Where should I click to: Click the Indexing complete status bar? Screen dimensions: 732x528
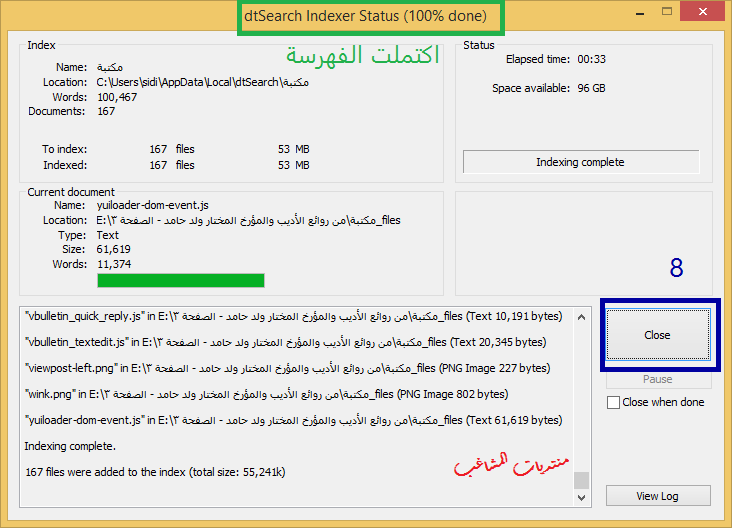pos(579,162)
